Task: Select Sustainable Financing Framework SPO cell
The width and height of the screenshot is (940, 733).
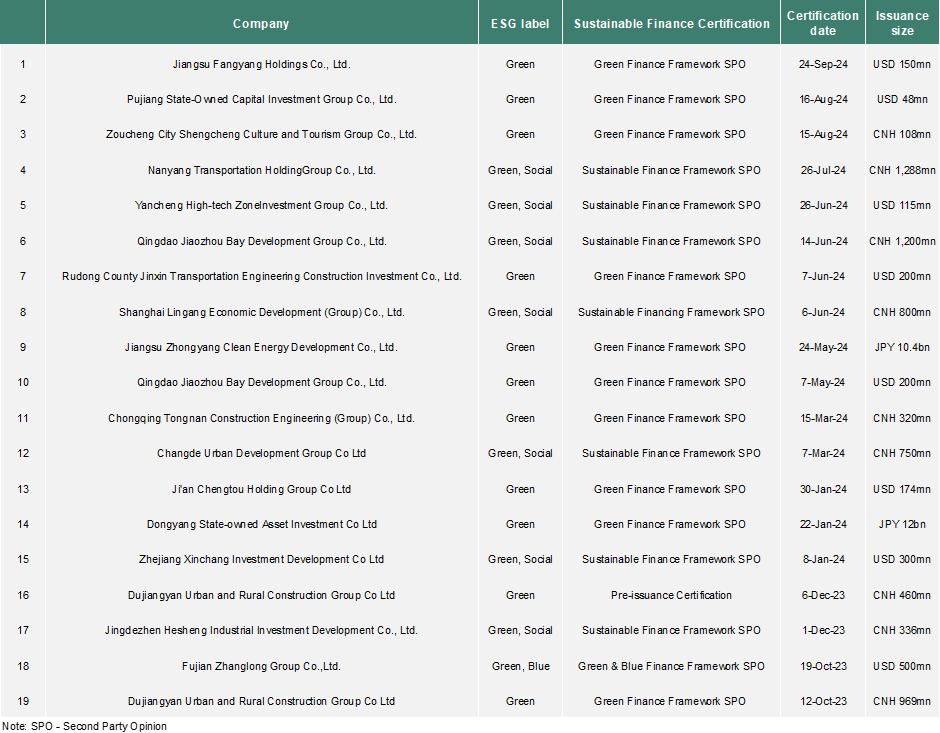Action: tap(671, 312)
